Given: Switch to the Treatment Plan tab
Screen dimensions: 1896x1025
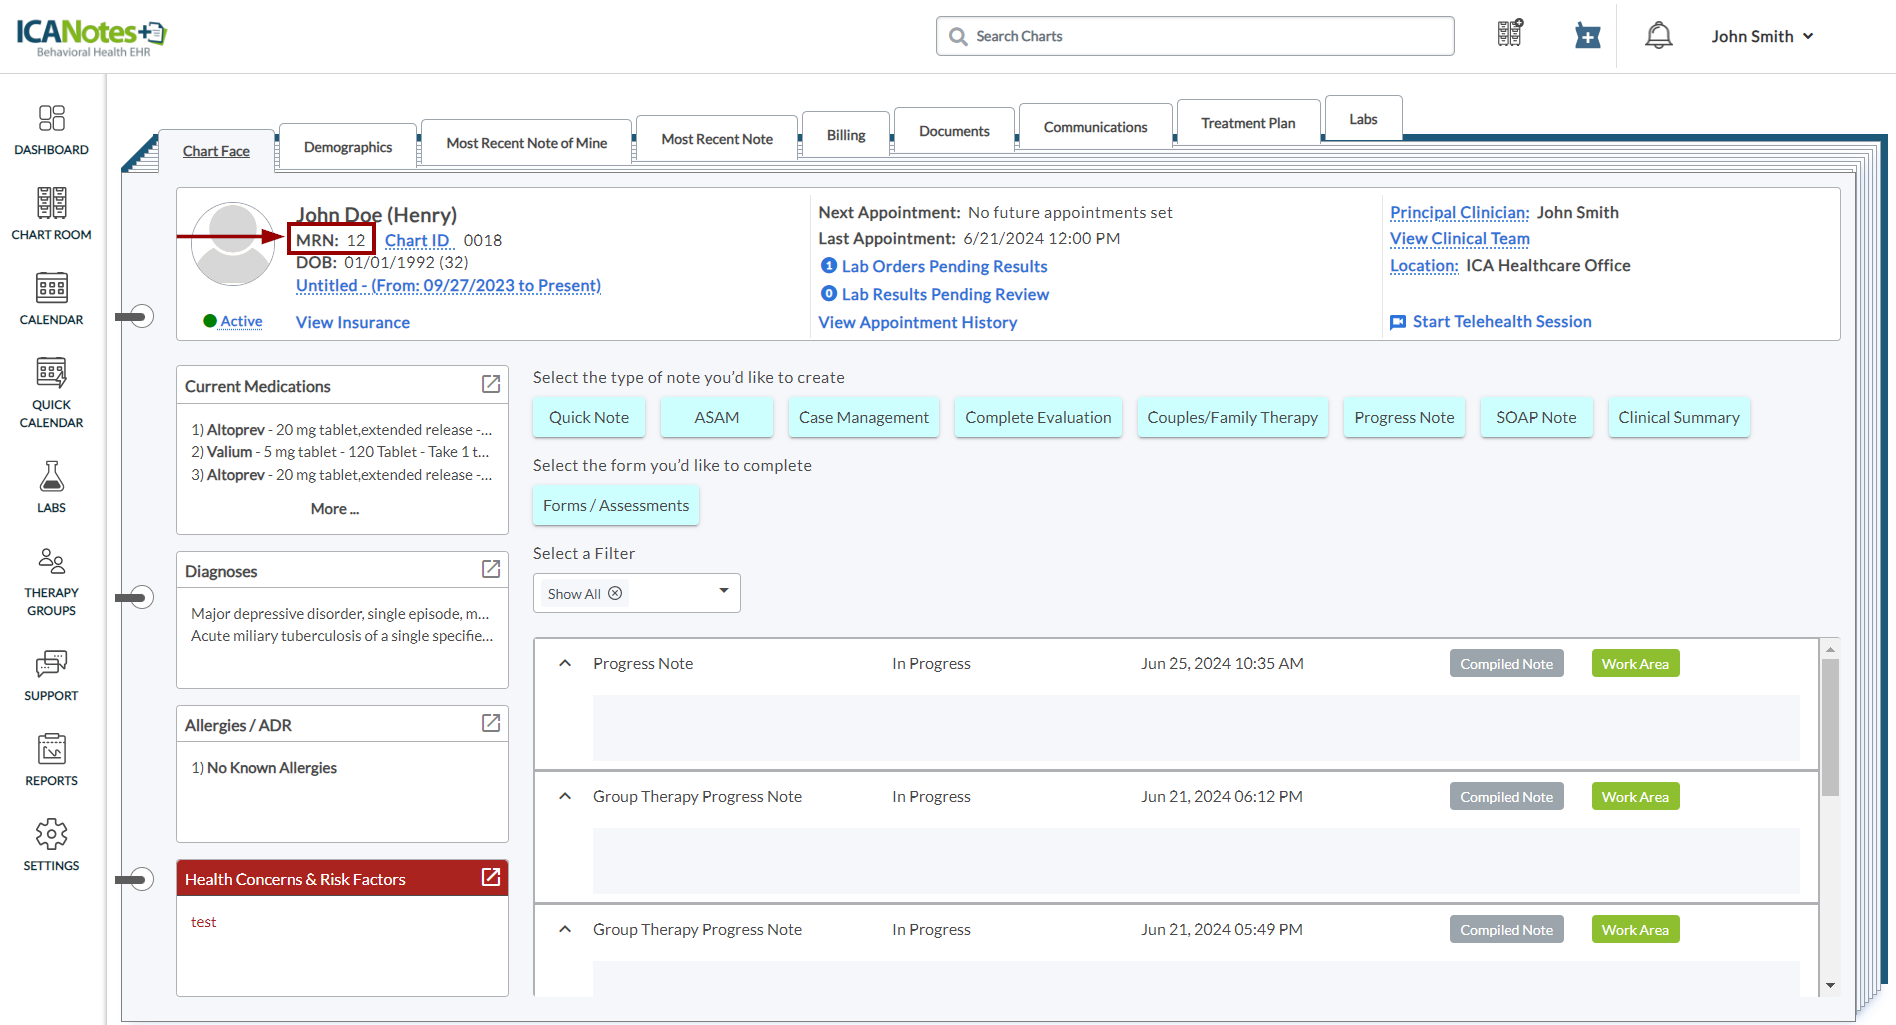Looking at the screenshot, I should click(1247, 123).
